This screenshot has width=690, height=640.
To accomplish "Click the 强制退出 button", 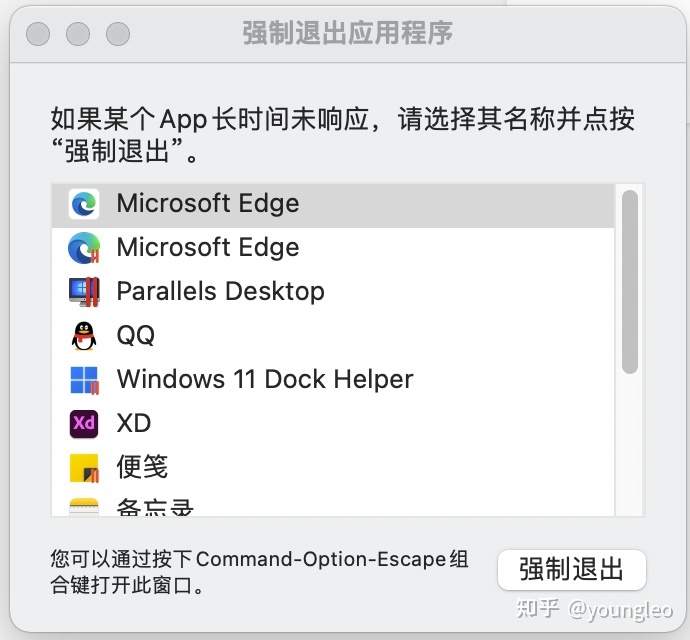I will point(572,570).
